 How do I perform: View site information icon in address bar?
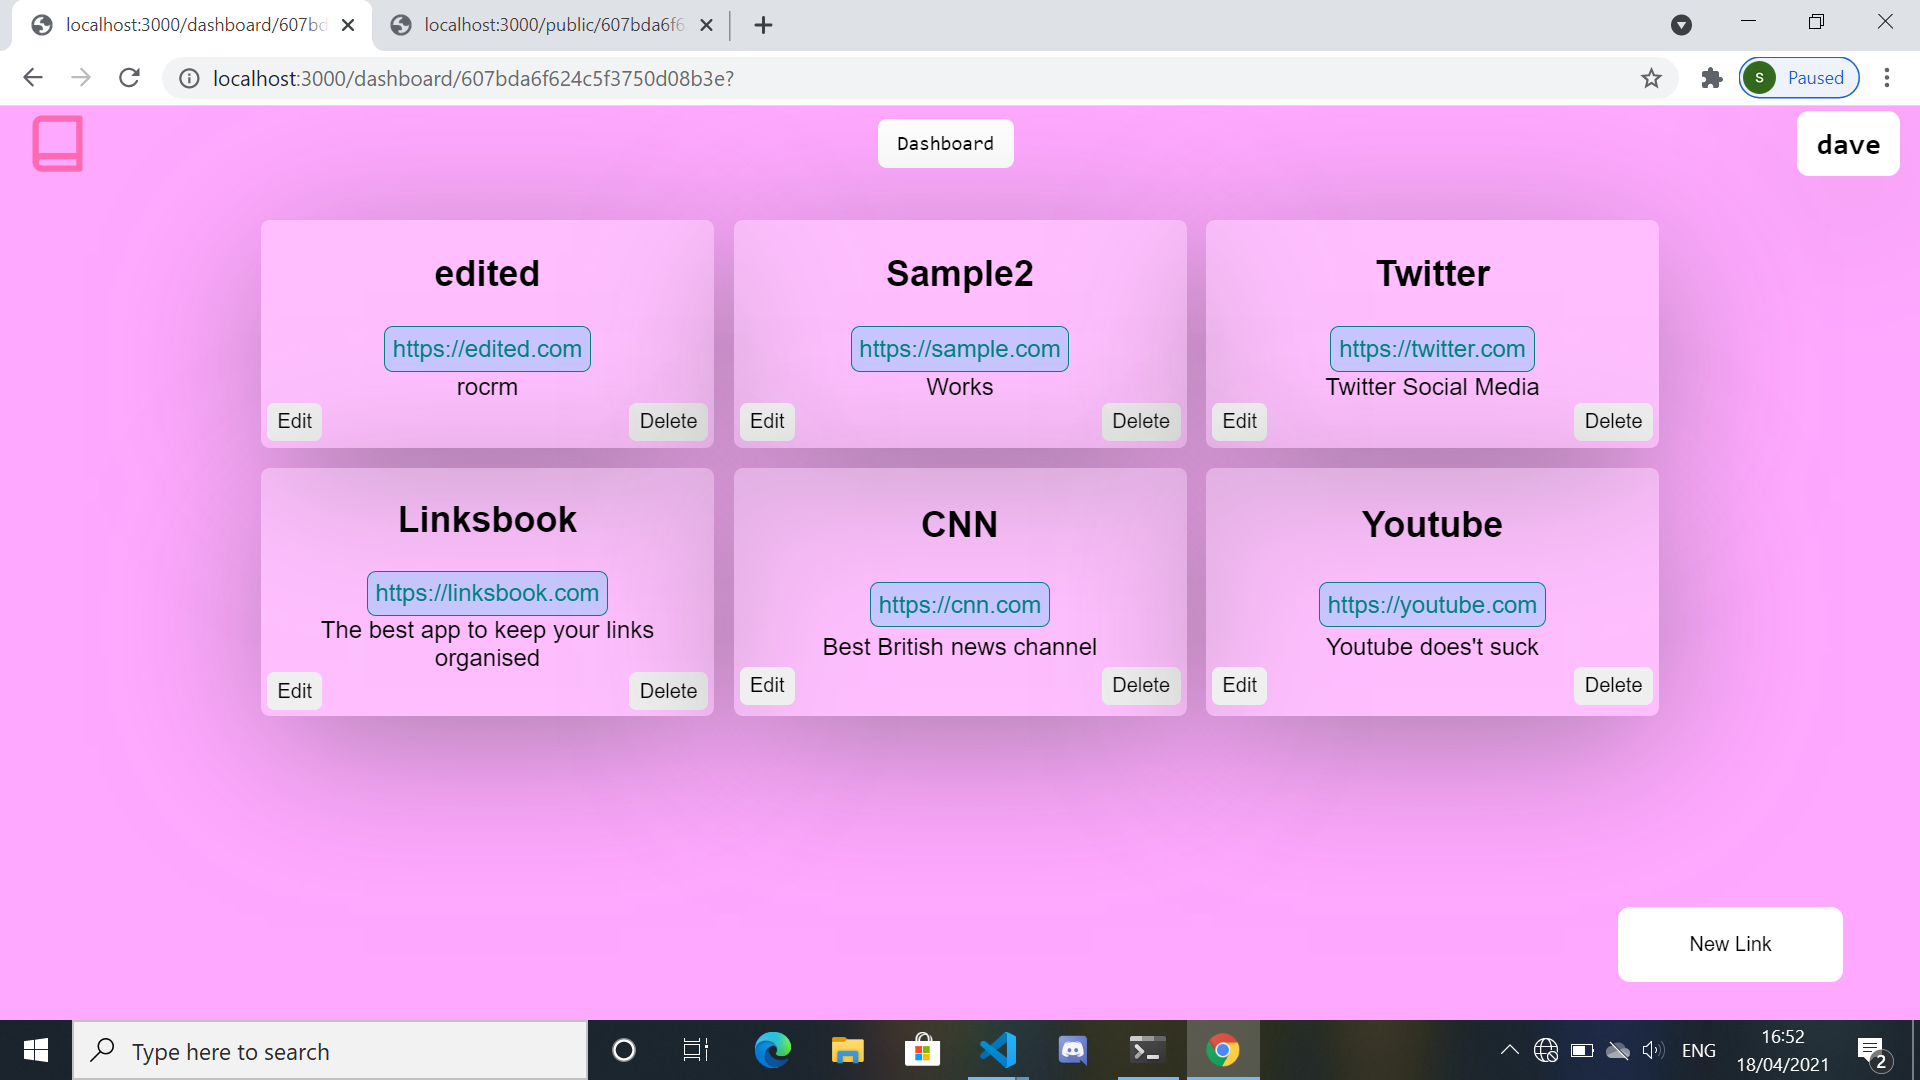pyautogui.click(x=189, y=78)
